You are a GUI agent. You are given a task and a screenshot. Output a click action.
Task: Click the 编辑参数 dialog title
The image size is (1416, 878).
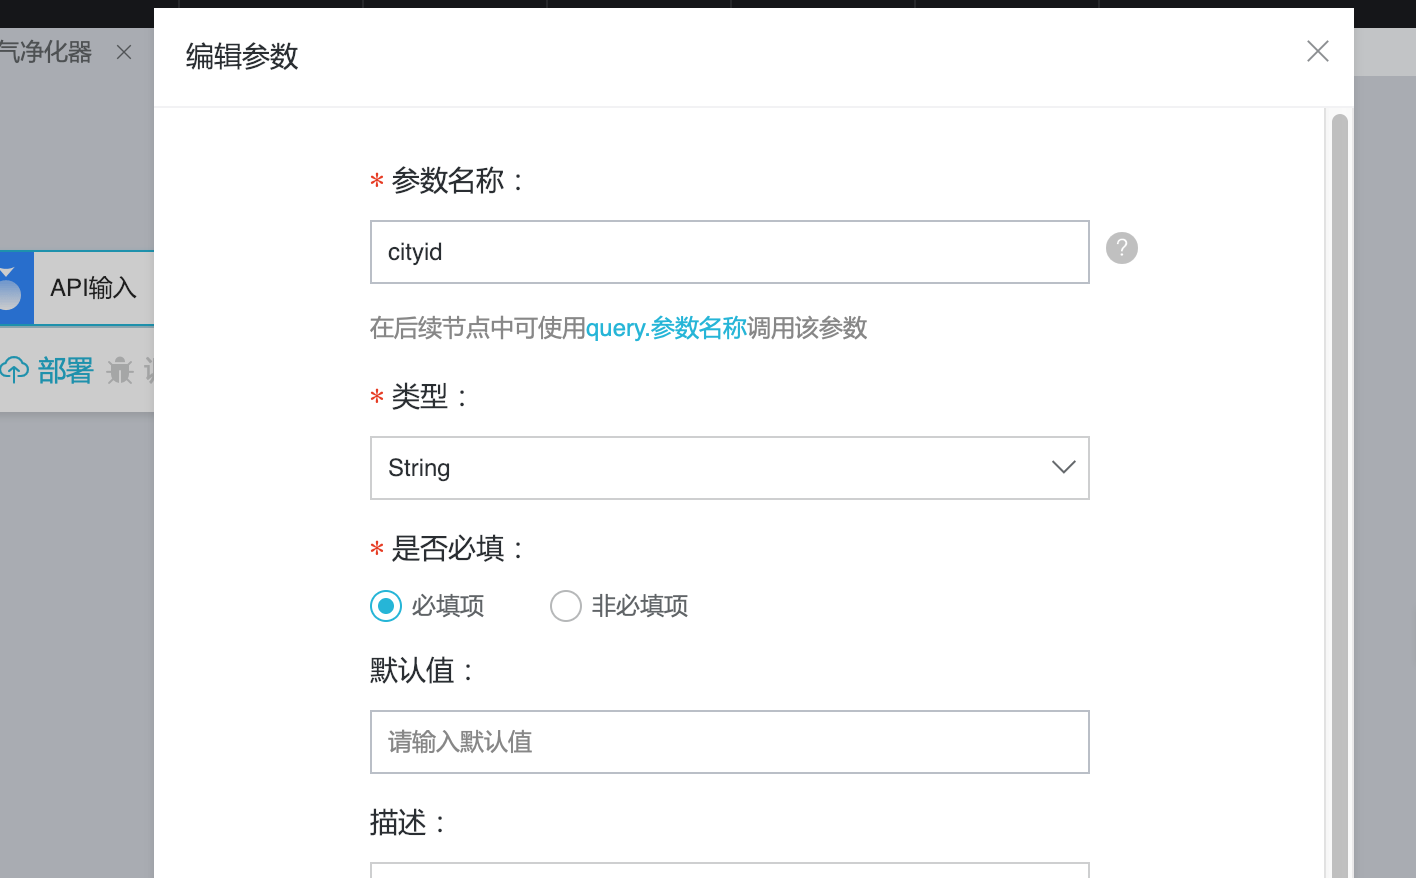pos(242,57)
